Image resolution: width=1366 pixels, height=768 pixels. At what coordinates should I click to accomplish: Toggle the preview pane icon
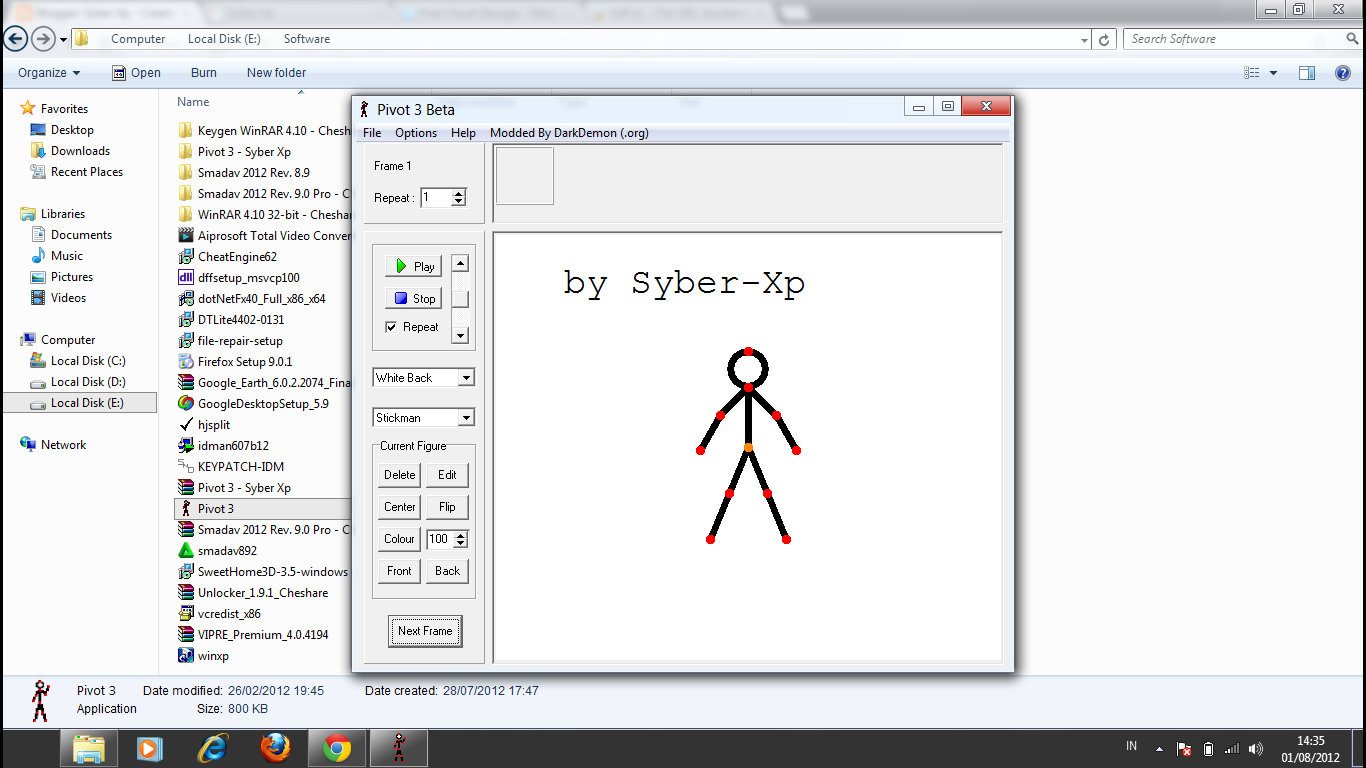point(1306,73)
